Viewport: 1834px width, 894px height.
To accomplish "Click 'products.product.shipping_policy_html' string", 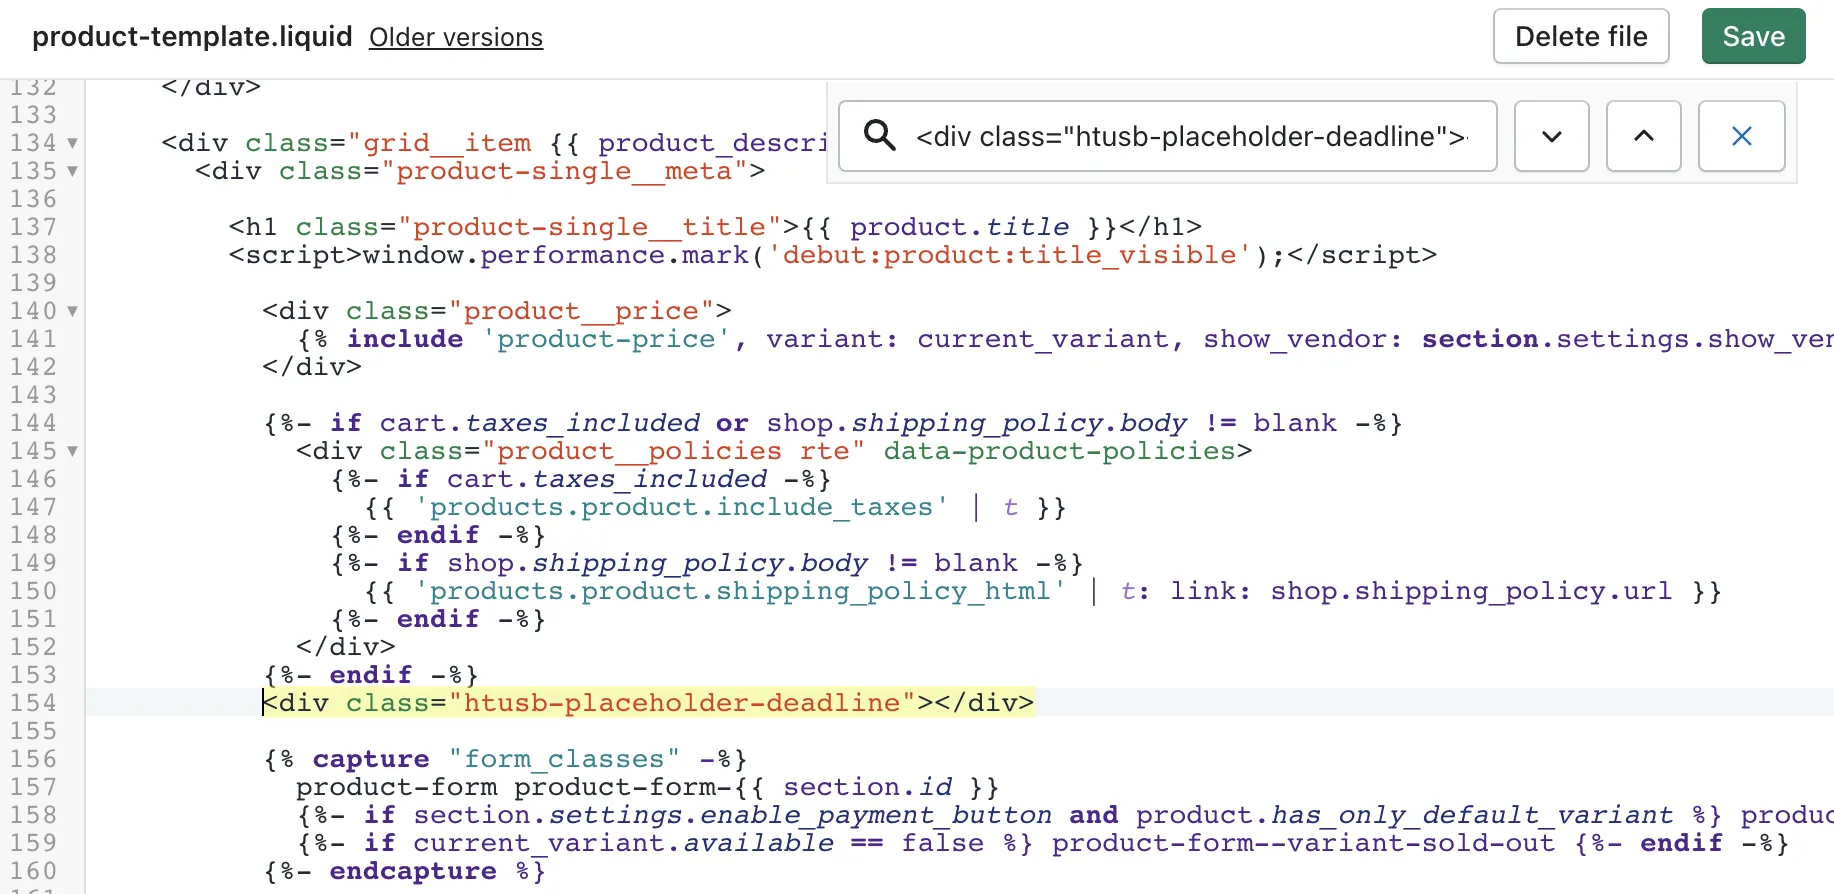I will 740,591.
